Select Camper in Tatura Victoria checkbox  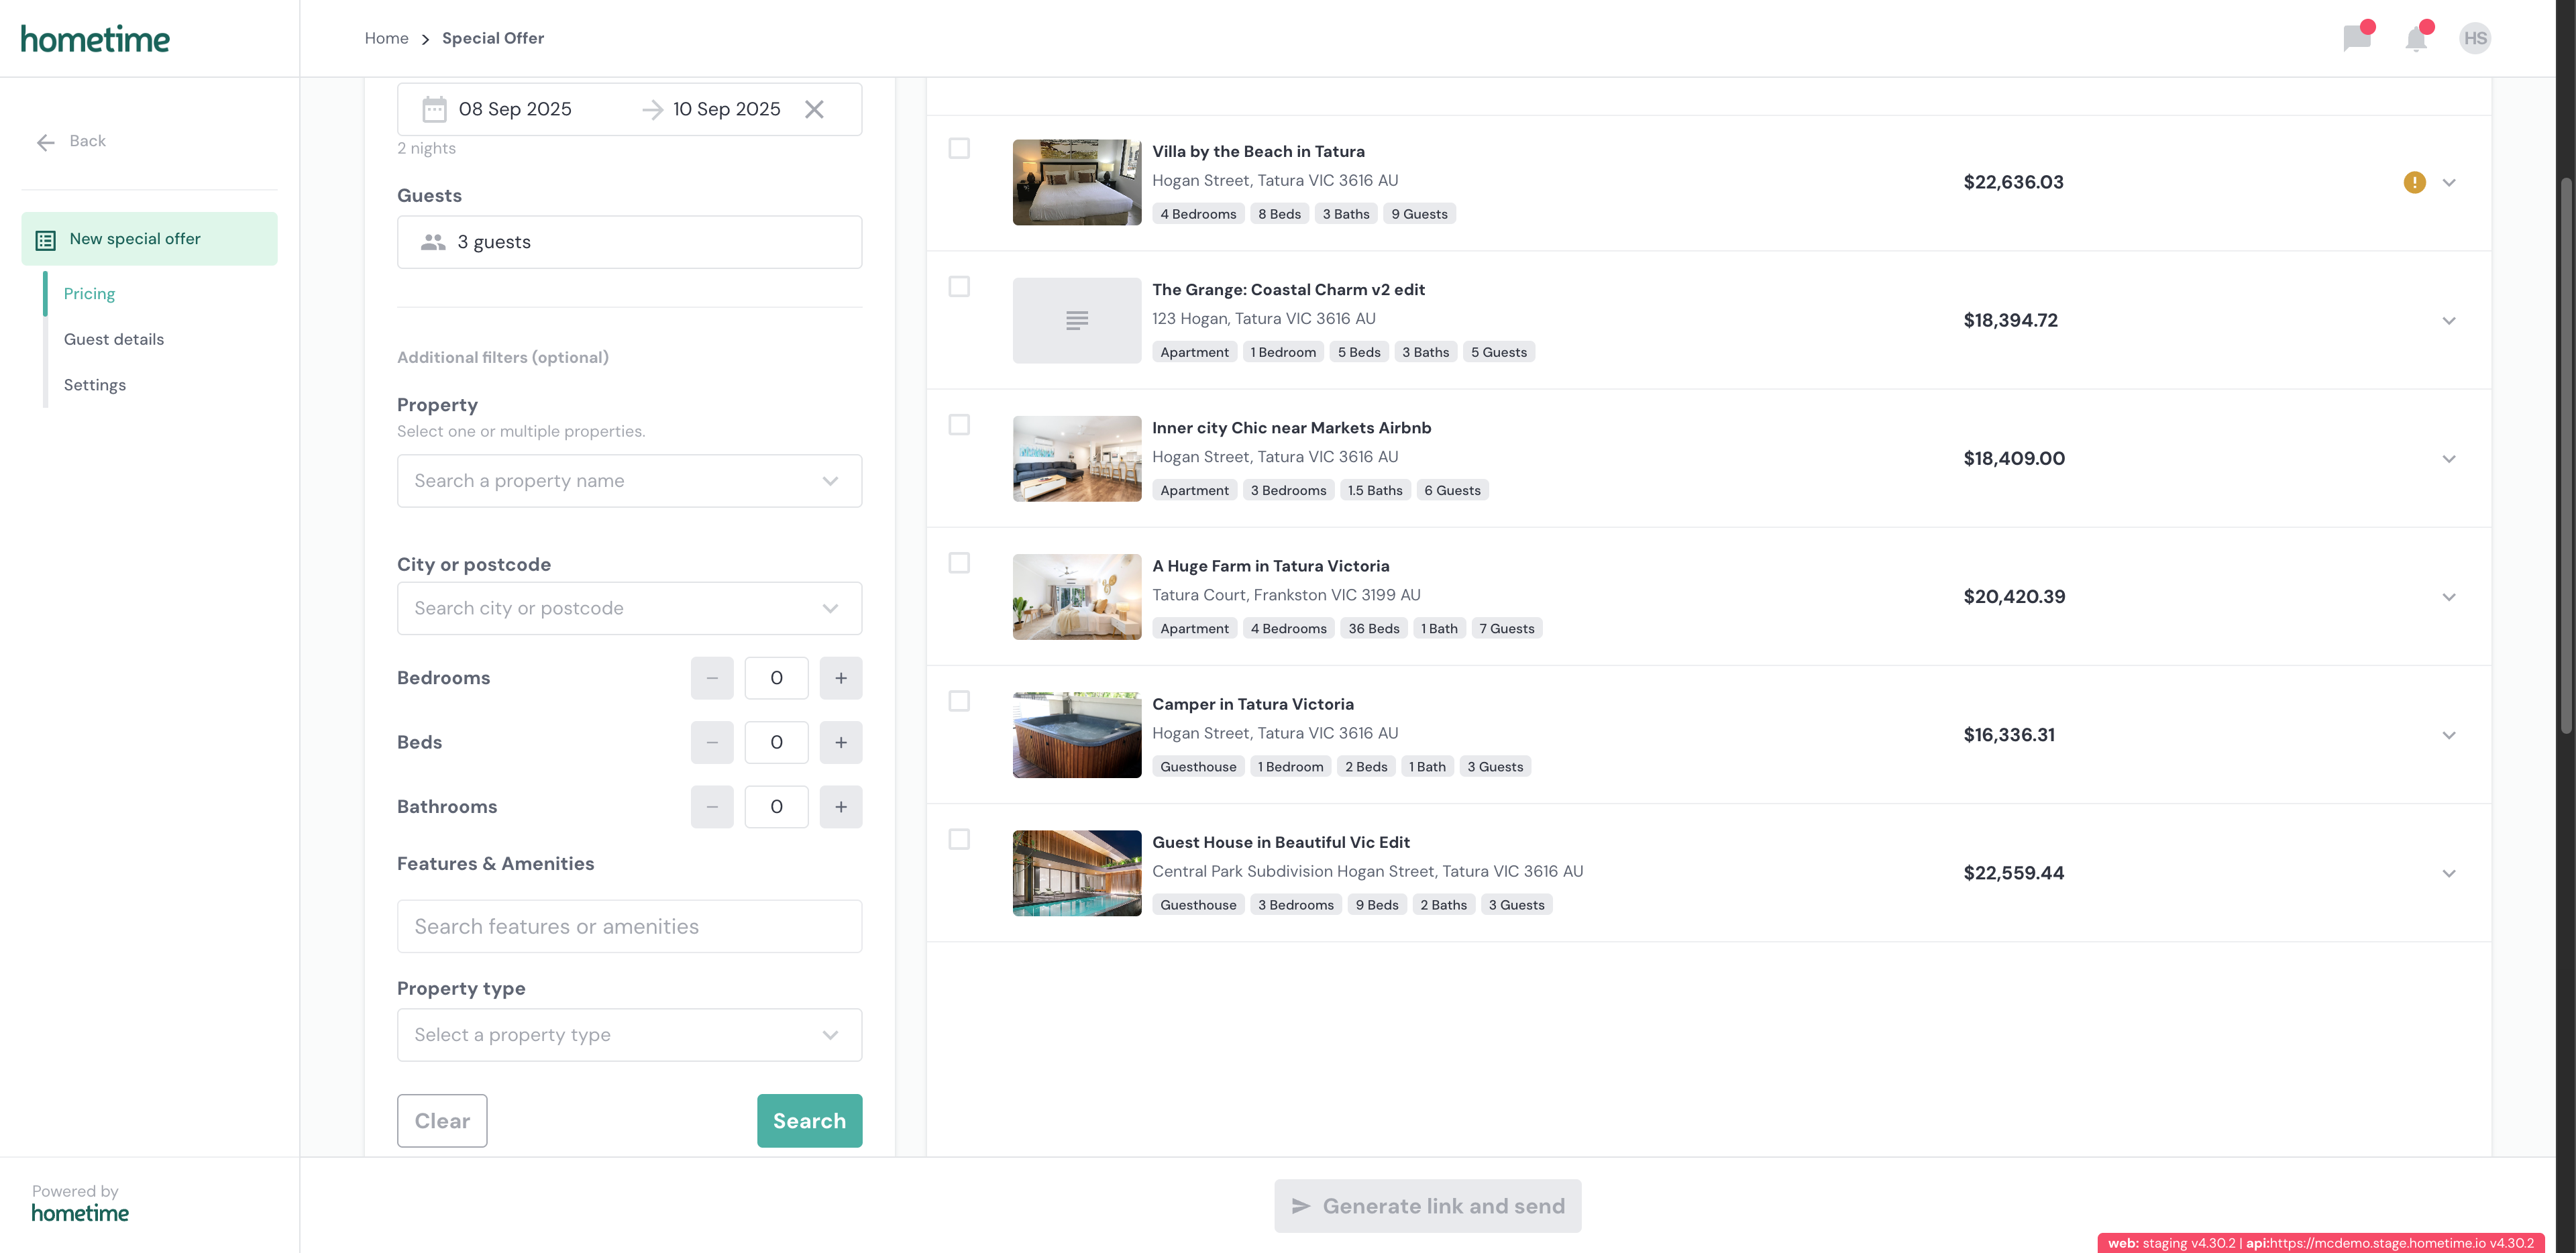pyautogui.click(x=959, y=701)
